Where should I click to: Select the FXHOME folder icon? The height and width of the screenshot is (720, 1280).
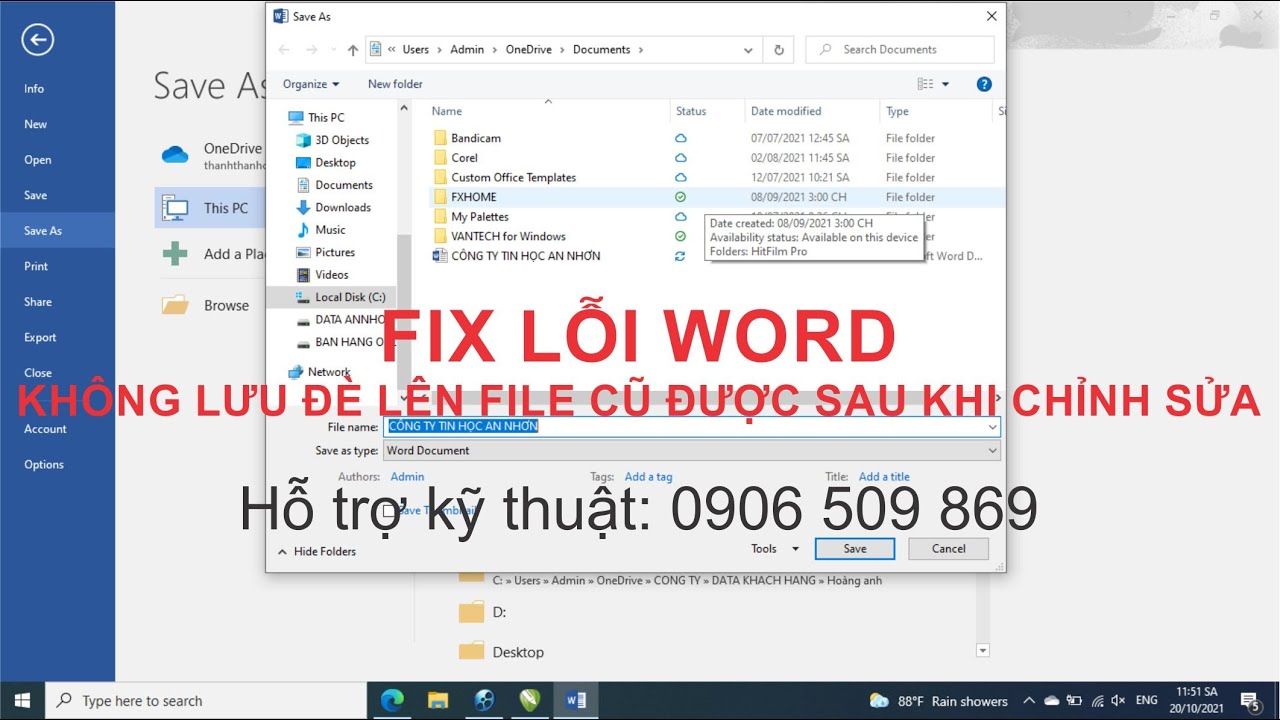click(x=440, y=197)
